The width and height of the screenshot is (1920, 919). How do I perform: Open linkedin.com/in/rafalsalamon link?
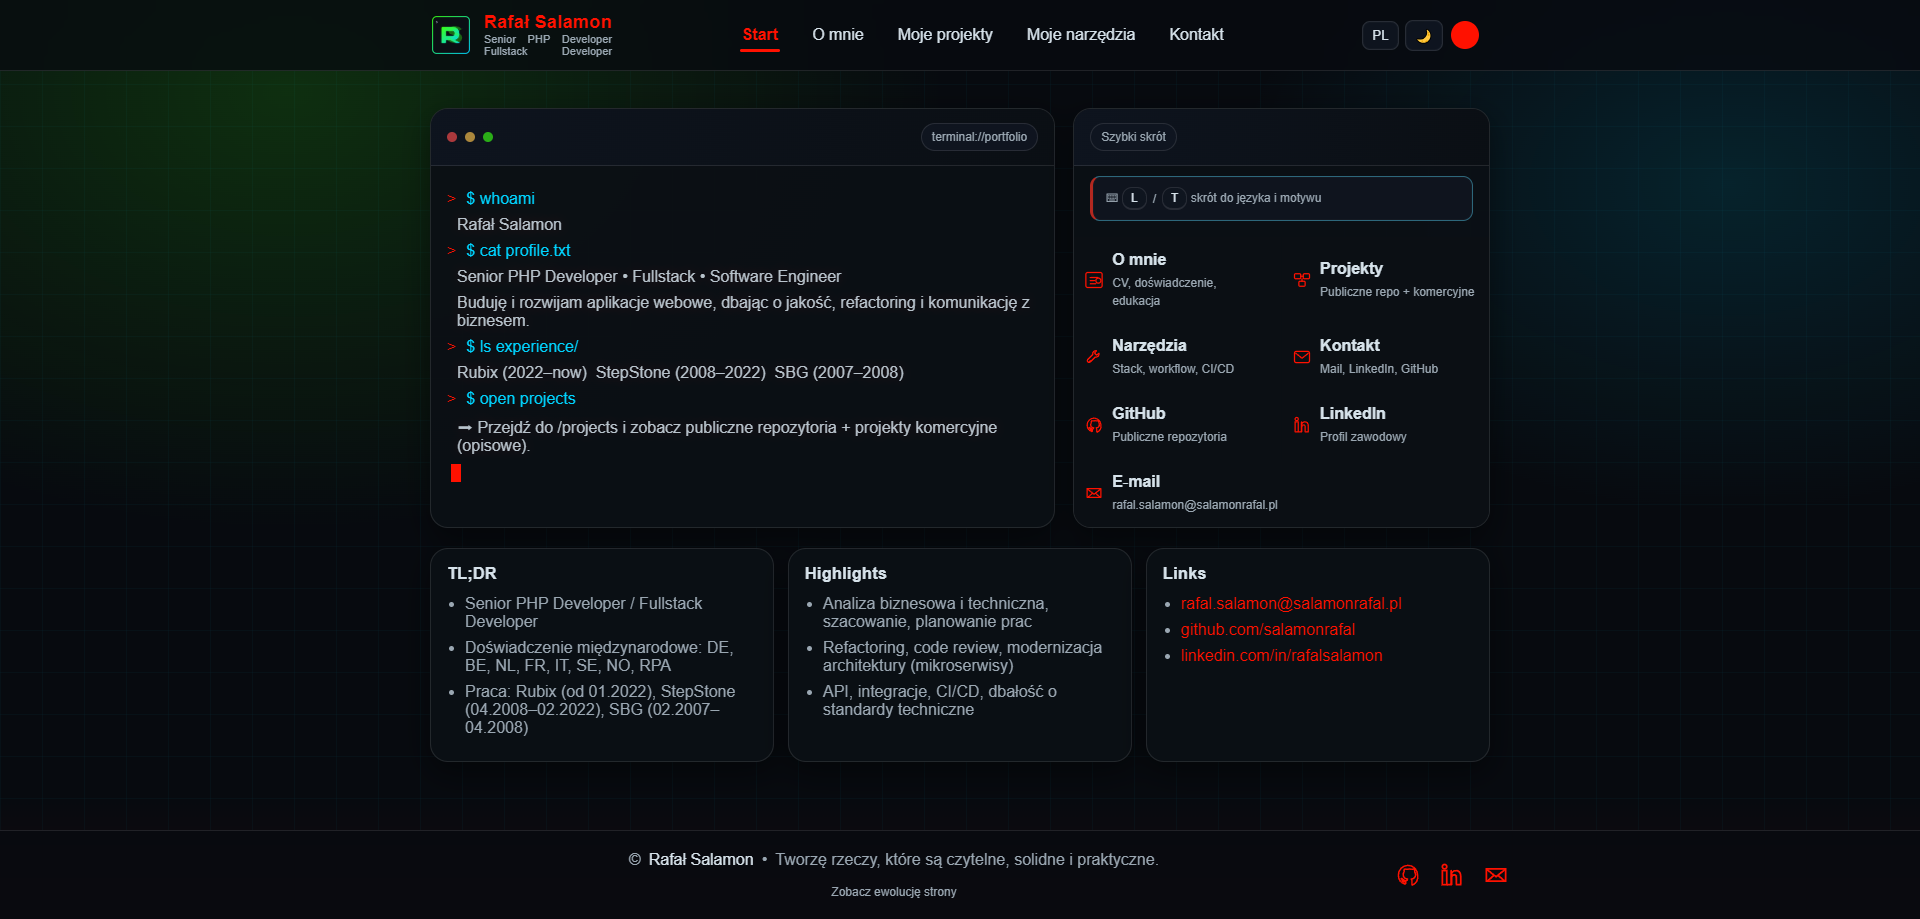tap(1281, 656)
